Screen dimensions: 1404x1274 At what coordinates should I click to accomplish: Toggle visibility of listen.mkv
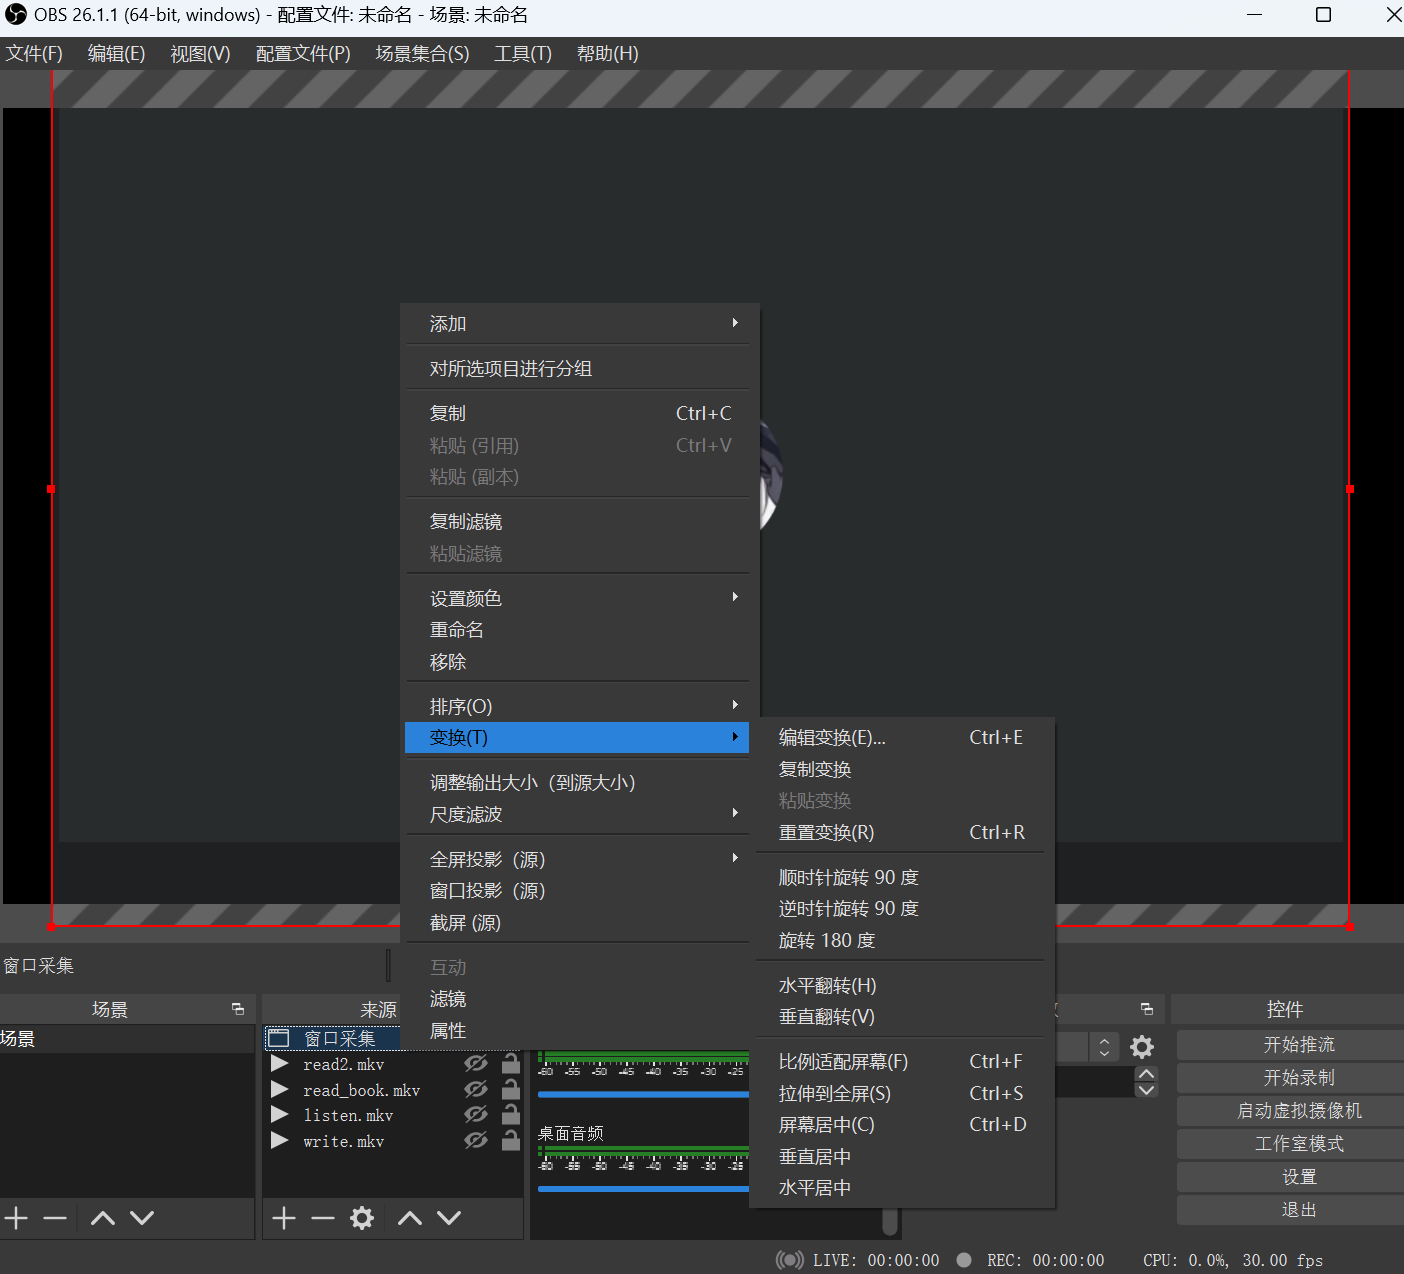476,1115
